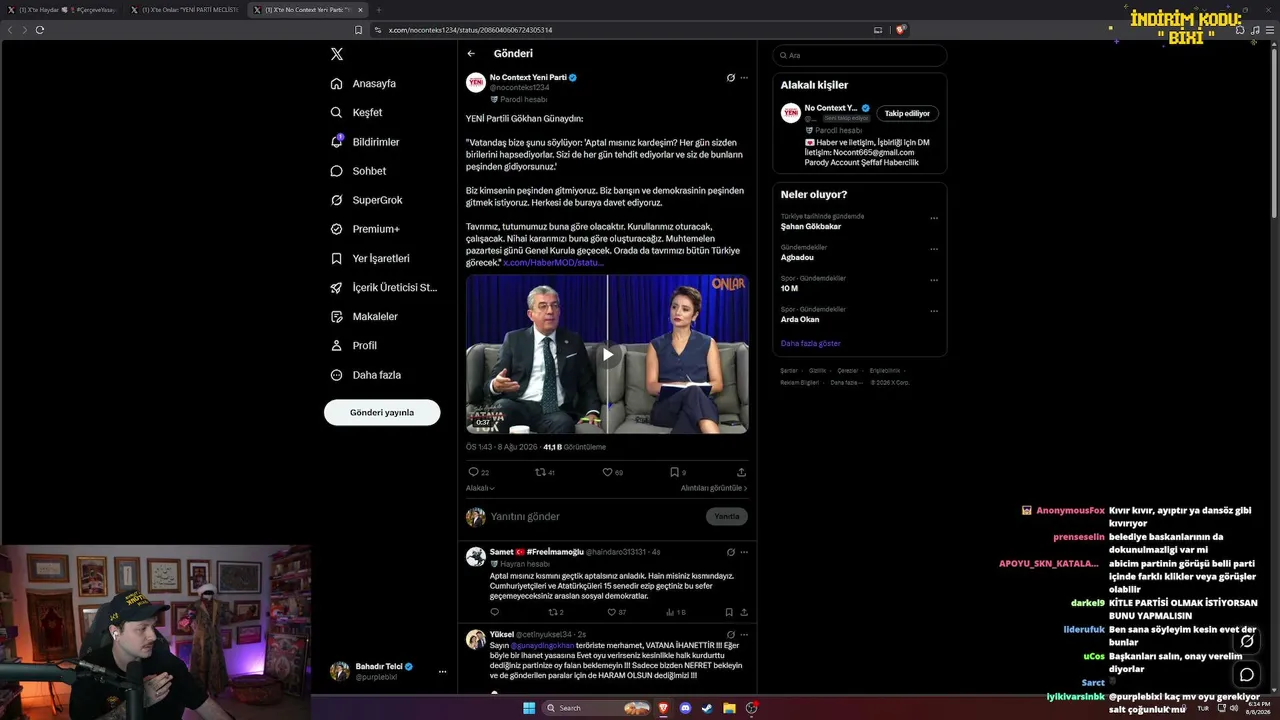The image size is (1280, 720).
Task: Click the Yanıtını gönder reply field
Action: (594, 516)
